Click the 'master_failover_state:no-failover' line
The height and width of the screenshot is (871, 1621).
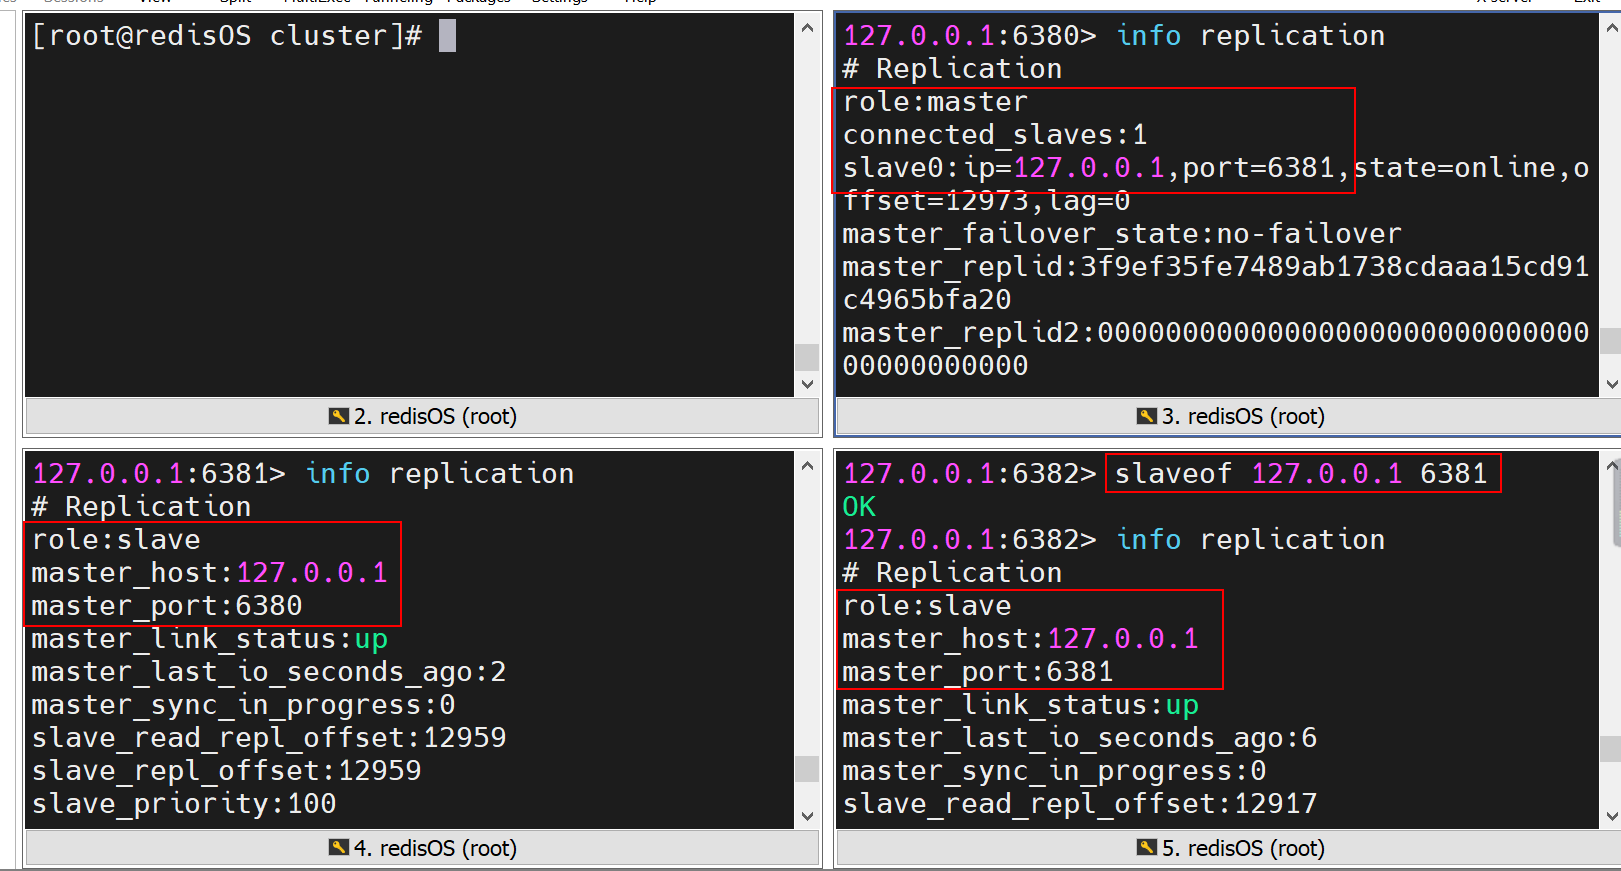click(1122, 234)
